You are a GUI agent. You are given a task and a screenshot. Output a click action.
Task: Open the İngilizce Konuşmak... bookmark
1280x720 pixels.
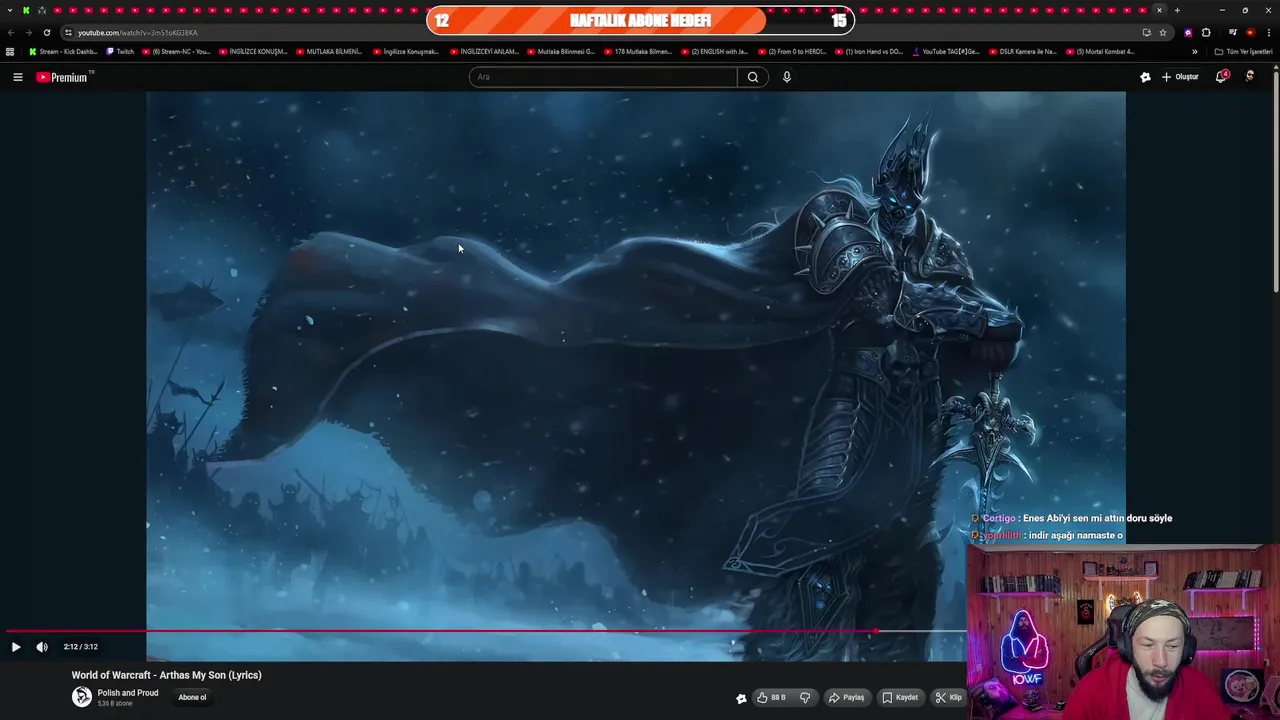pos(405,52)
